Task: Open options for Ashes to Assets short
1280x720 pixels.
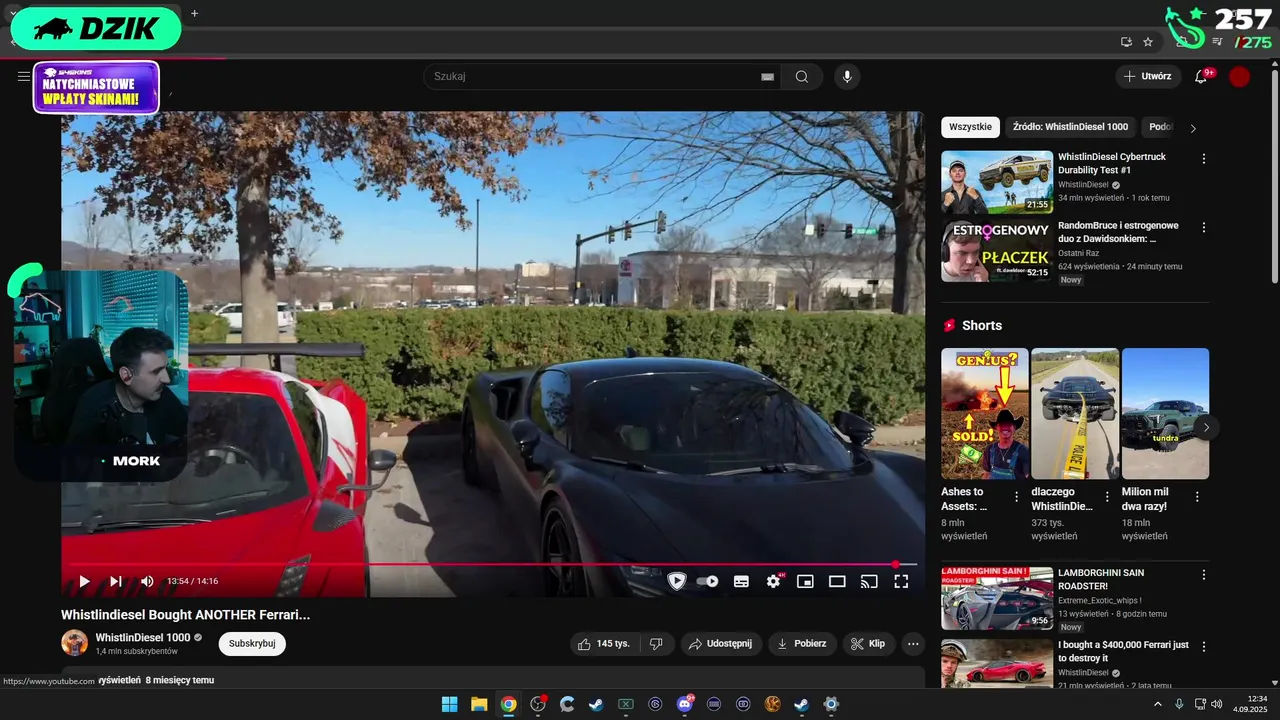Action: pyautogui.click(x=1017, y=496)
